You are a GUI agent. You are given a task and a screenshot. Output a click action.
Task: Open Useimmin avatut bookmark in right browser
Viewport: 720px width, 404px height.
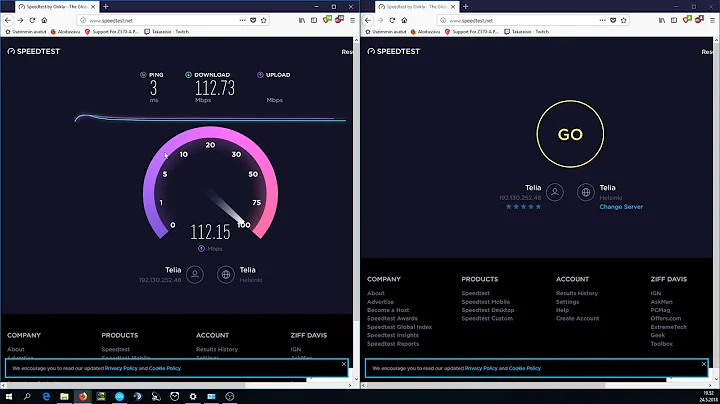pyautogui.click(x=385, y=32)
